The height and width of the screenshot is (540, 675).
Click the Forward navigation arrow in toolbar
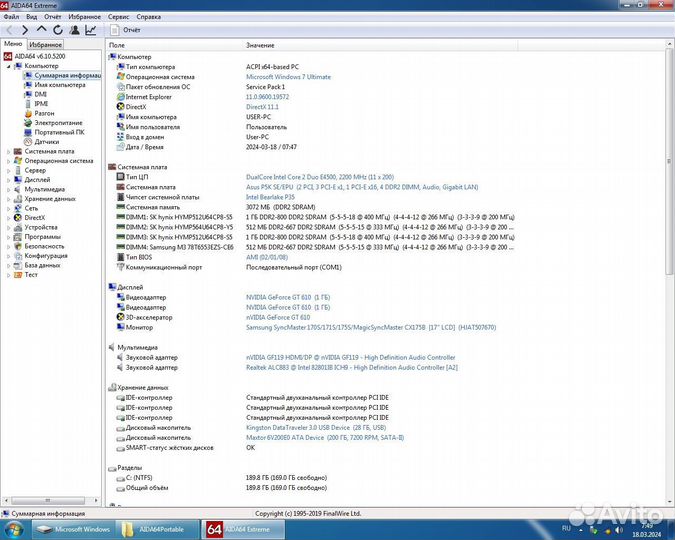(25, 30)
